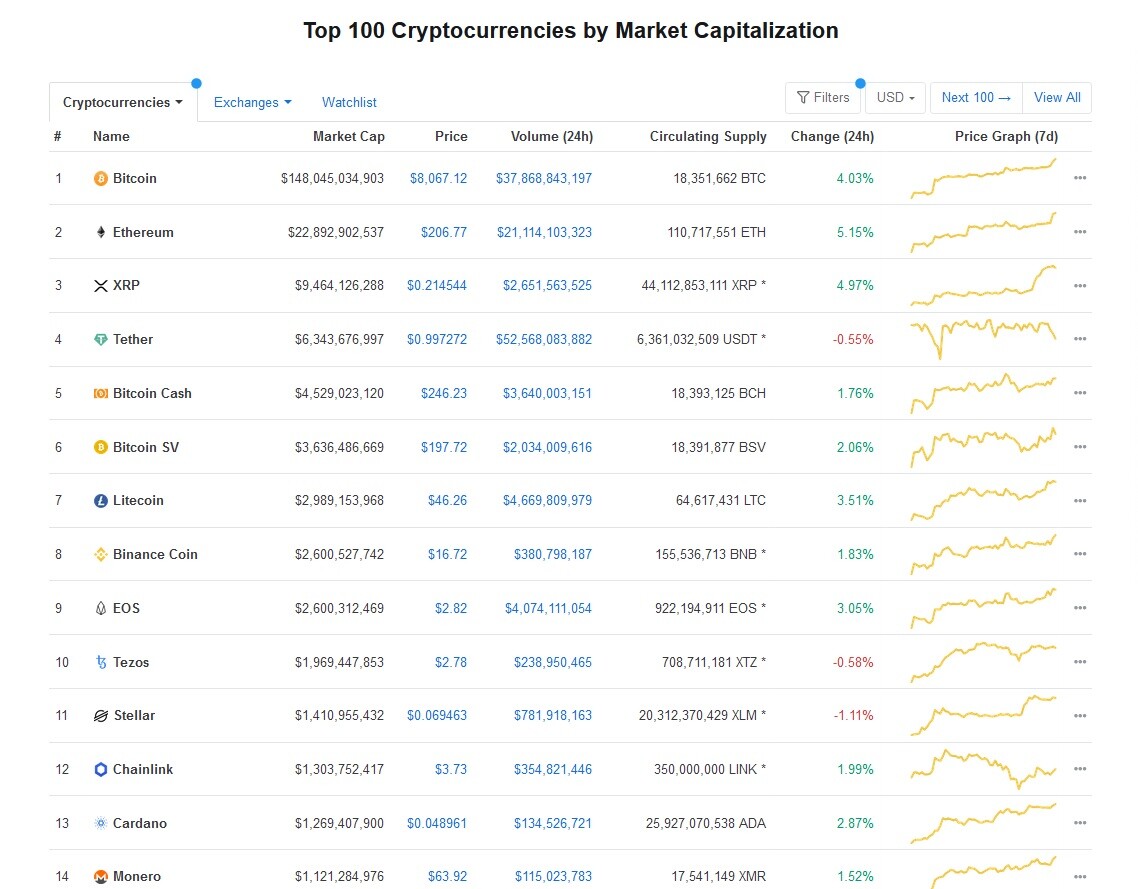Click the Chainlink hexagon icon
The image size is (1138, 889).
click(x=101, y=769)
